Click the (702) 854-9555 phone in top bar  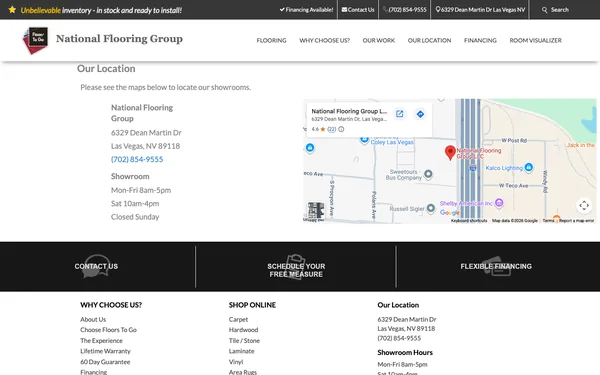pyautogui.click(x=405, y=10)
